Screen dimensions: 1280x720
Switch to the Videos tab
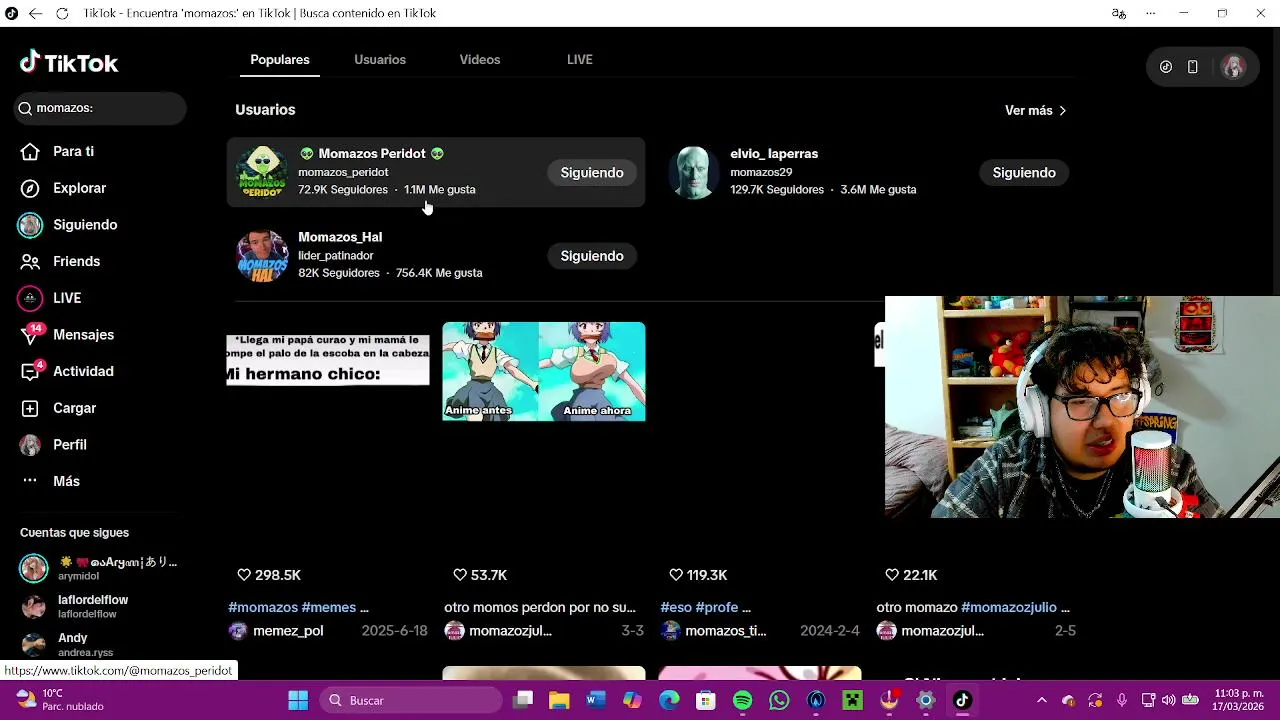(480, 60)
